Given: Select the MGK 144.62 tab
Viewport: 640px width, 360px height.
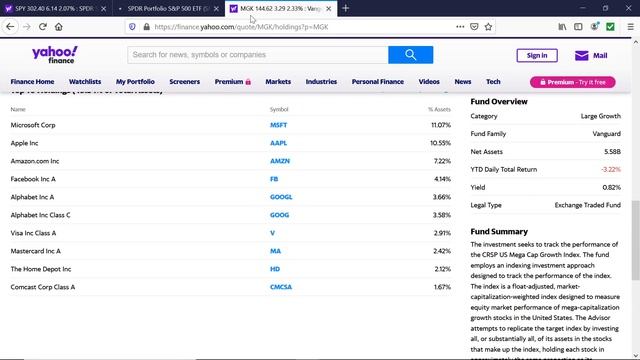Looking at the screenshot, I should click(281, 9).
